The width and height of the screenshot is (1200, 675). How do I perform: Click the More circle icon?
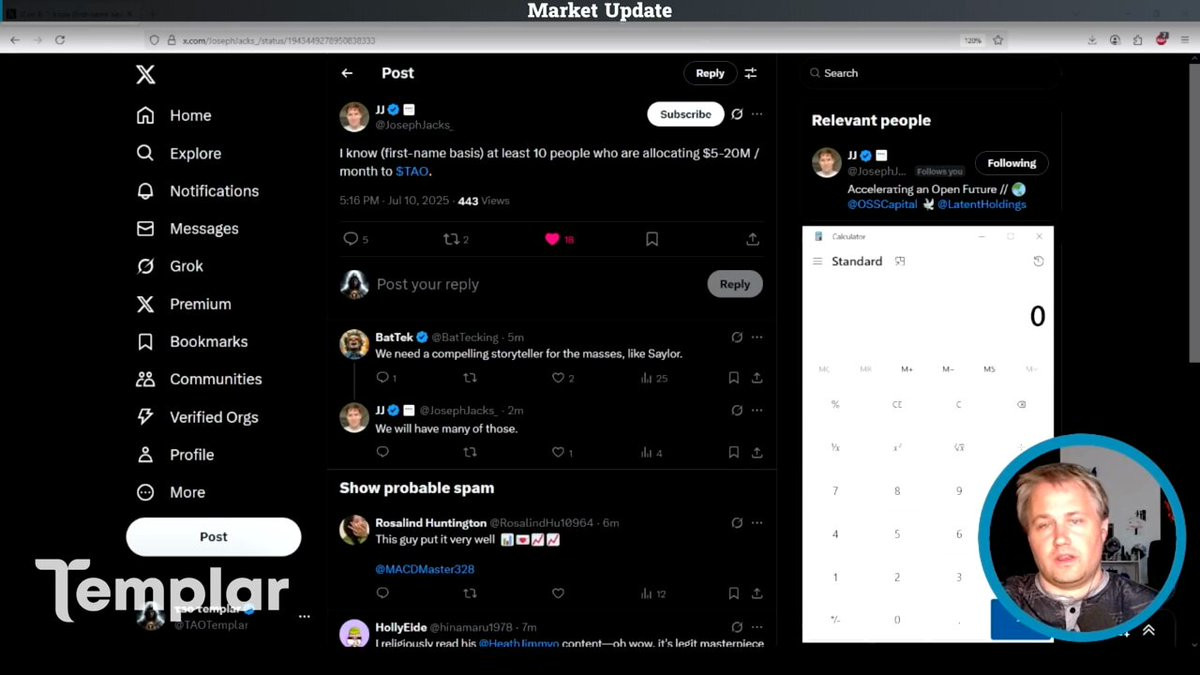pos(145,492)
